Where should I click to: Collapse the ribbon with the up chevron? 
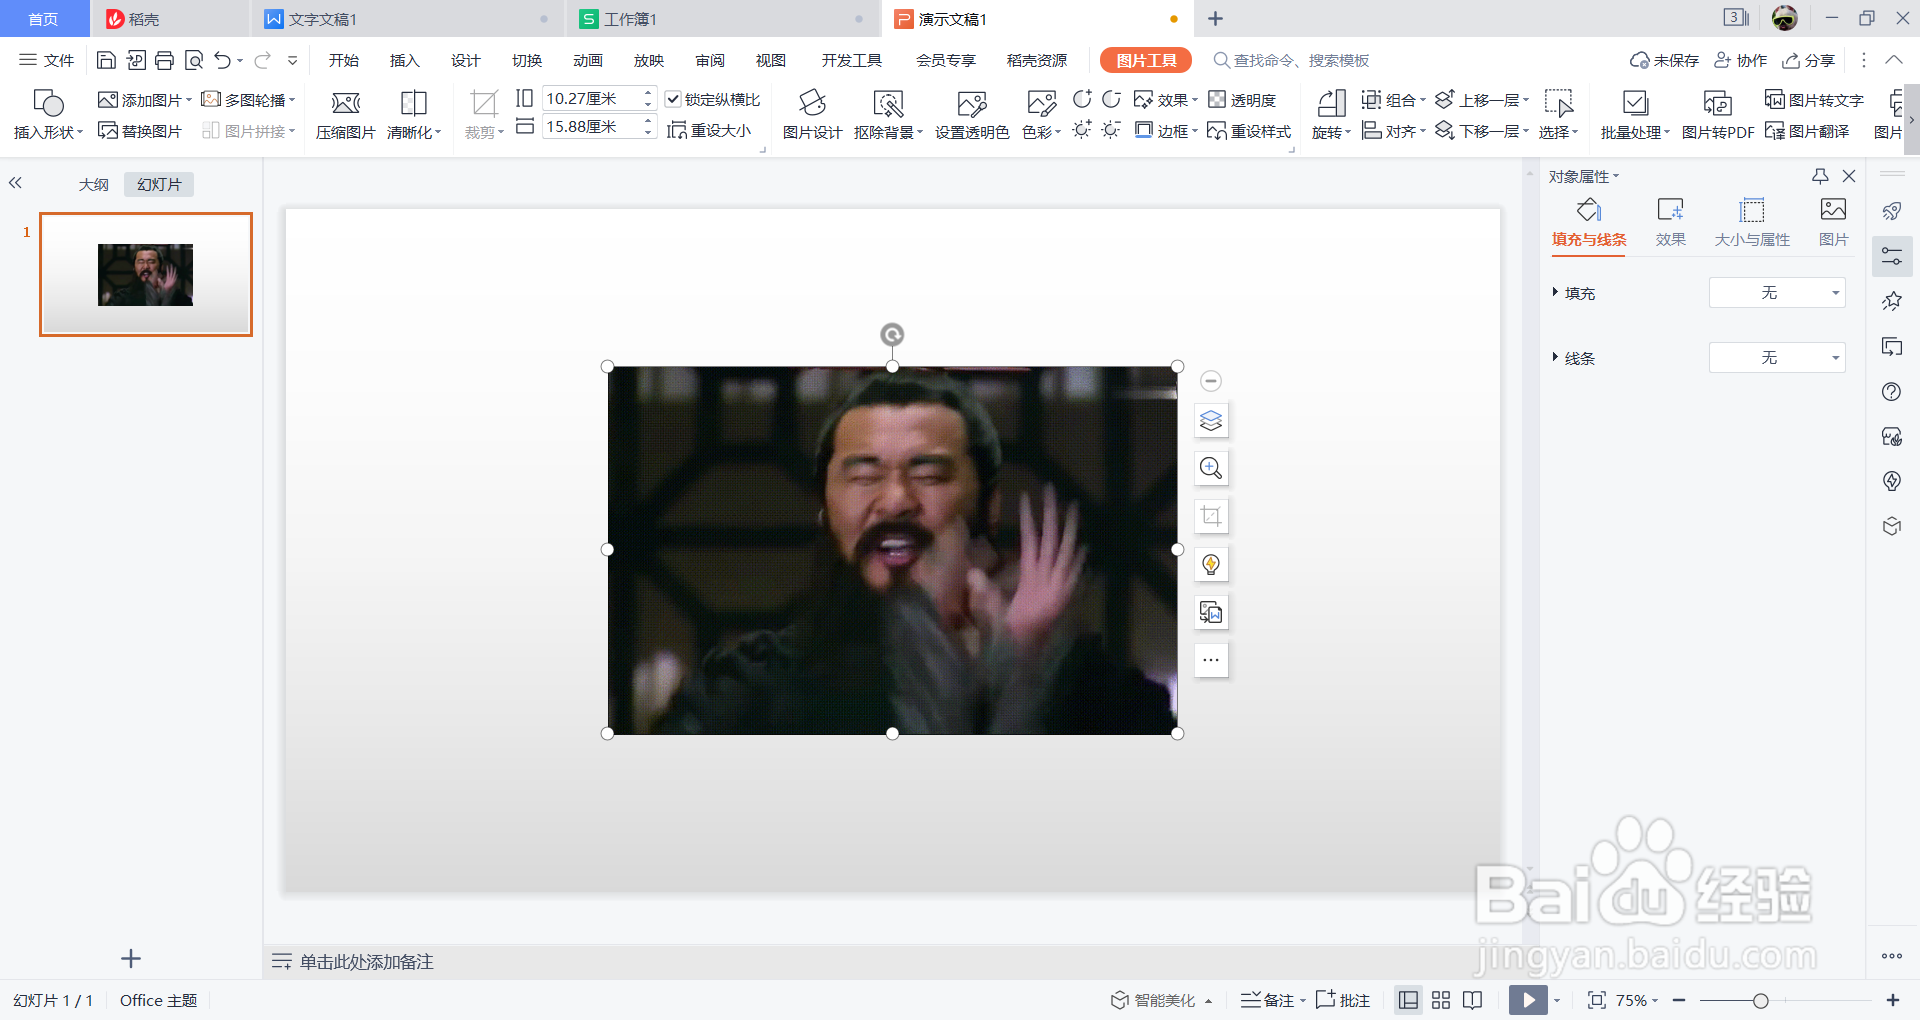click(x=1894, y=60)
